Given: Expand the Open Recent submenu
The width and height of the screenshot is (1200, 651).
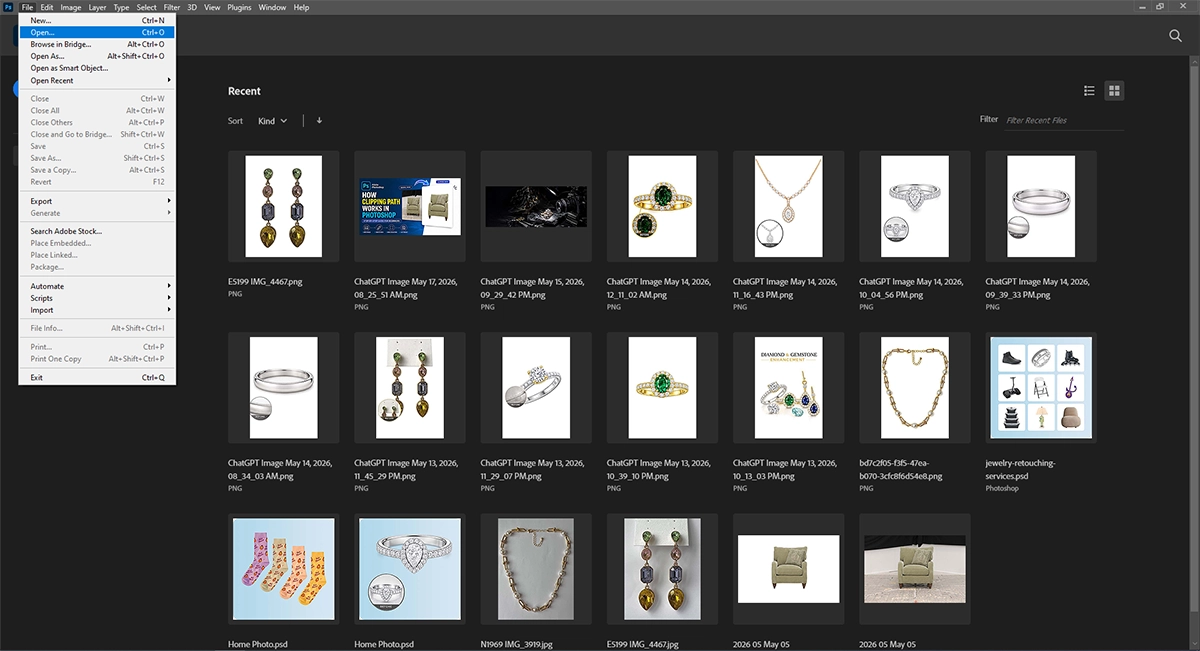Looking at the screenshot, I should 97,81.
